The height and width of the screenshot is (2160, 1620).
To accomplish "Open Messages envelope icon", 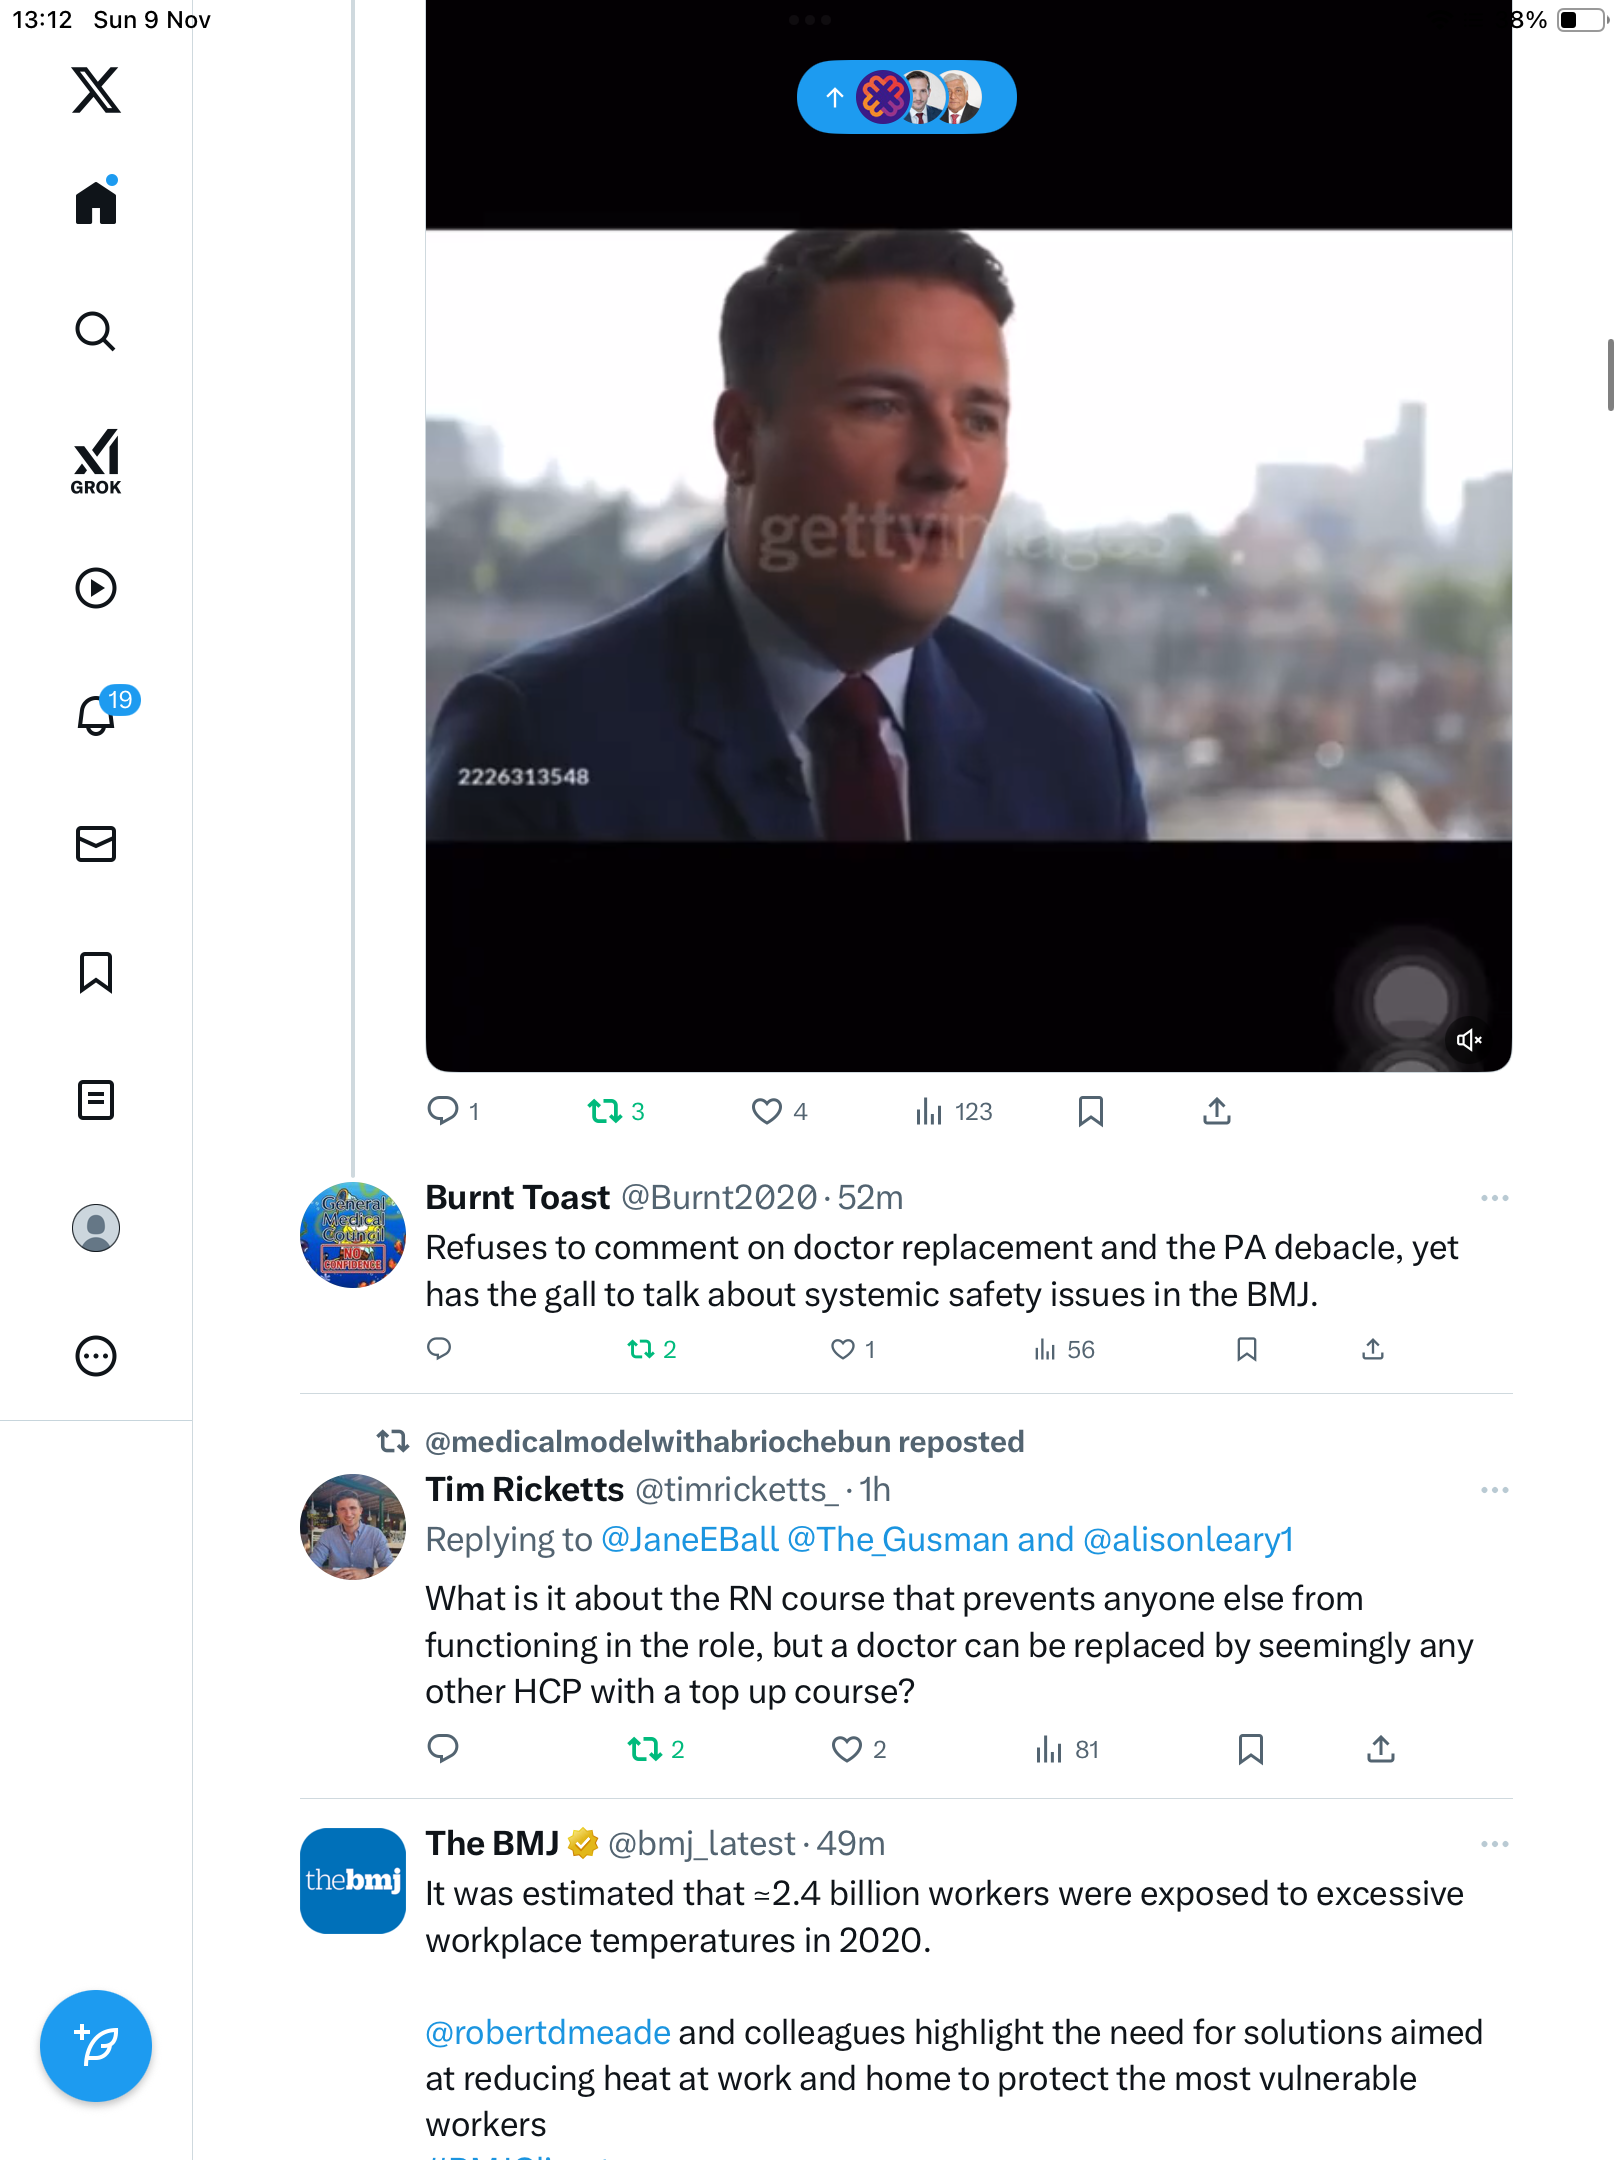I will click(x=96, y=844).
